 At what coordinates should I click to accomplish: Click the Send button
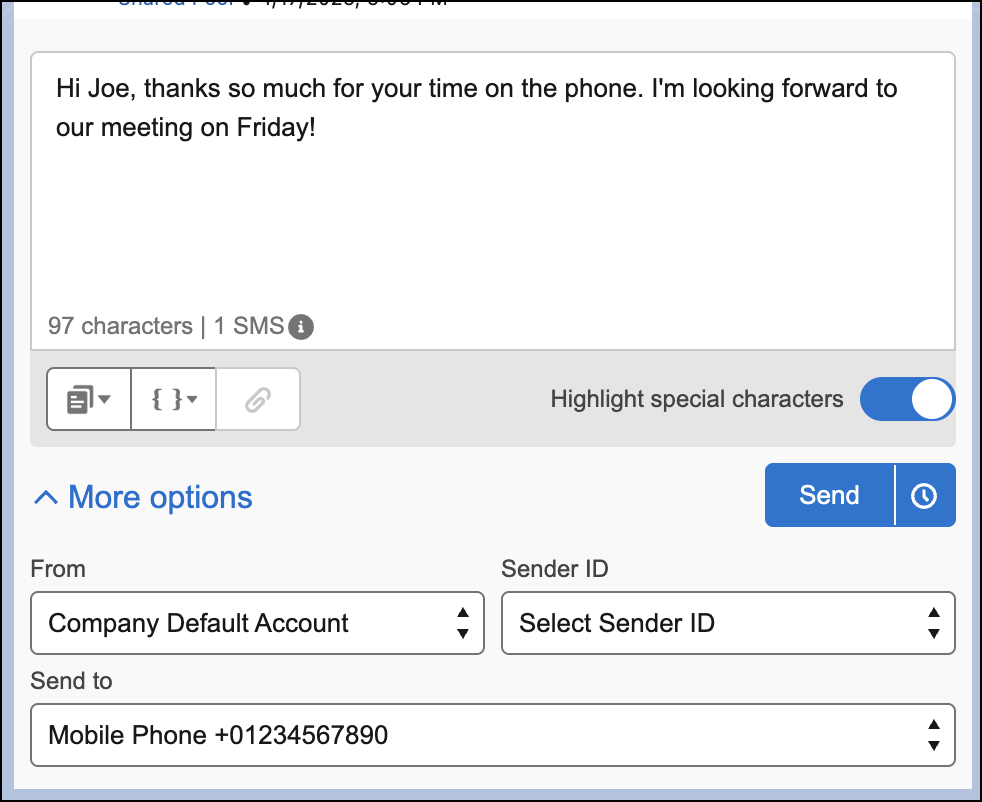828,494
